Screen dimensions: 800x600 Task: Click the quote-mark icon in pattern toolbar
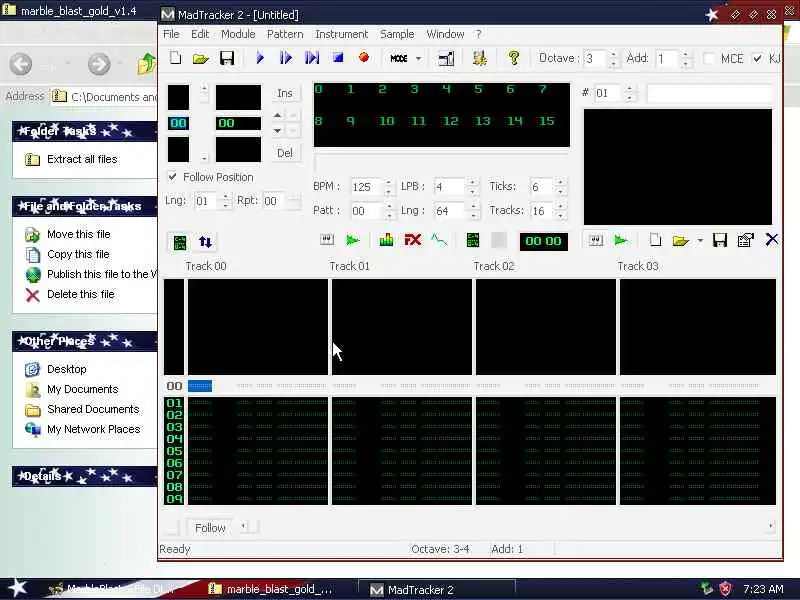(x=327, y=239)
